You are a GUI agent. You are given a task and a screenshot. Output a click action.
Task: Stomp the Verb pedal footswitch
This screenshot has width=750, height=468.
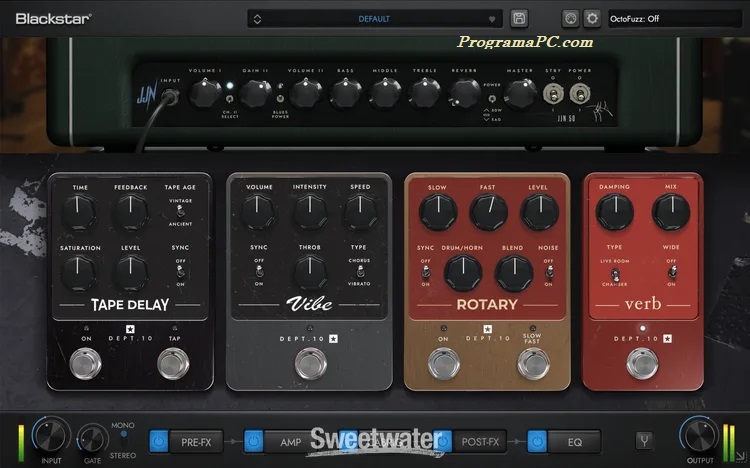point(642,364)
